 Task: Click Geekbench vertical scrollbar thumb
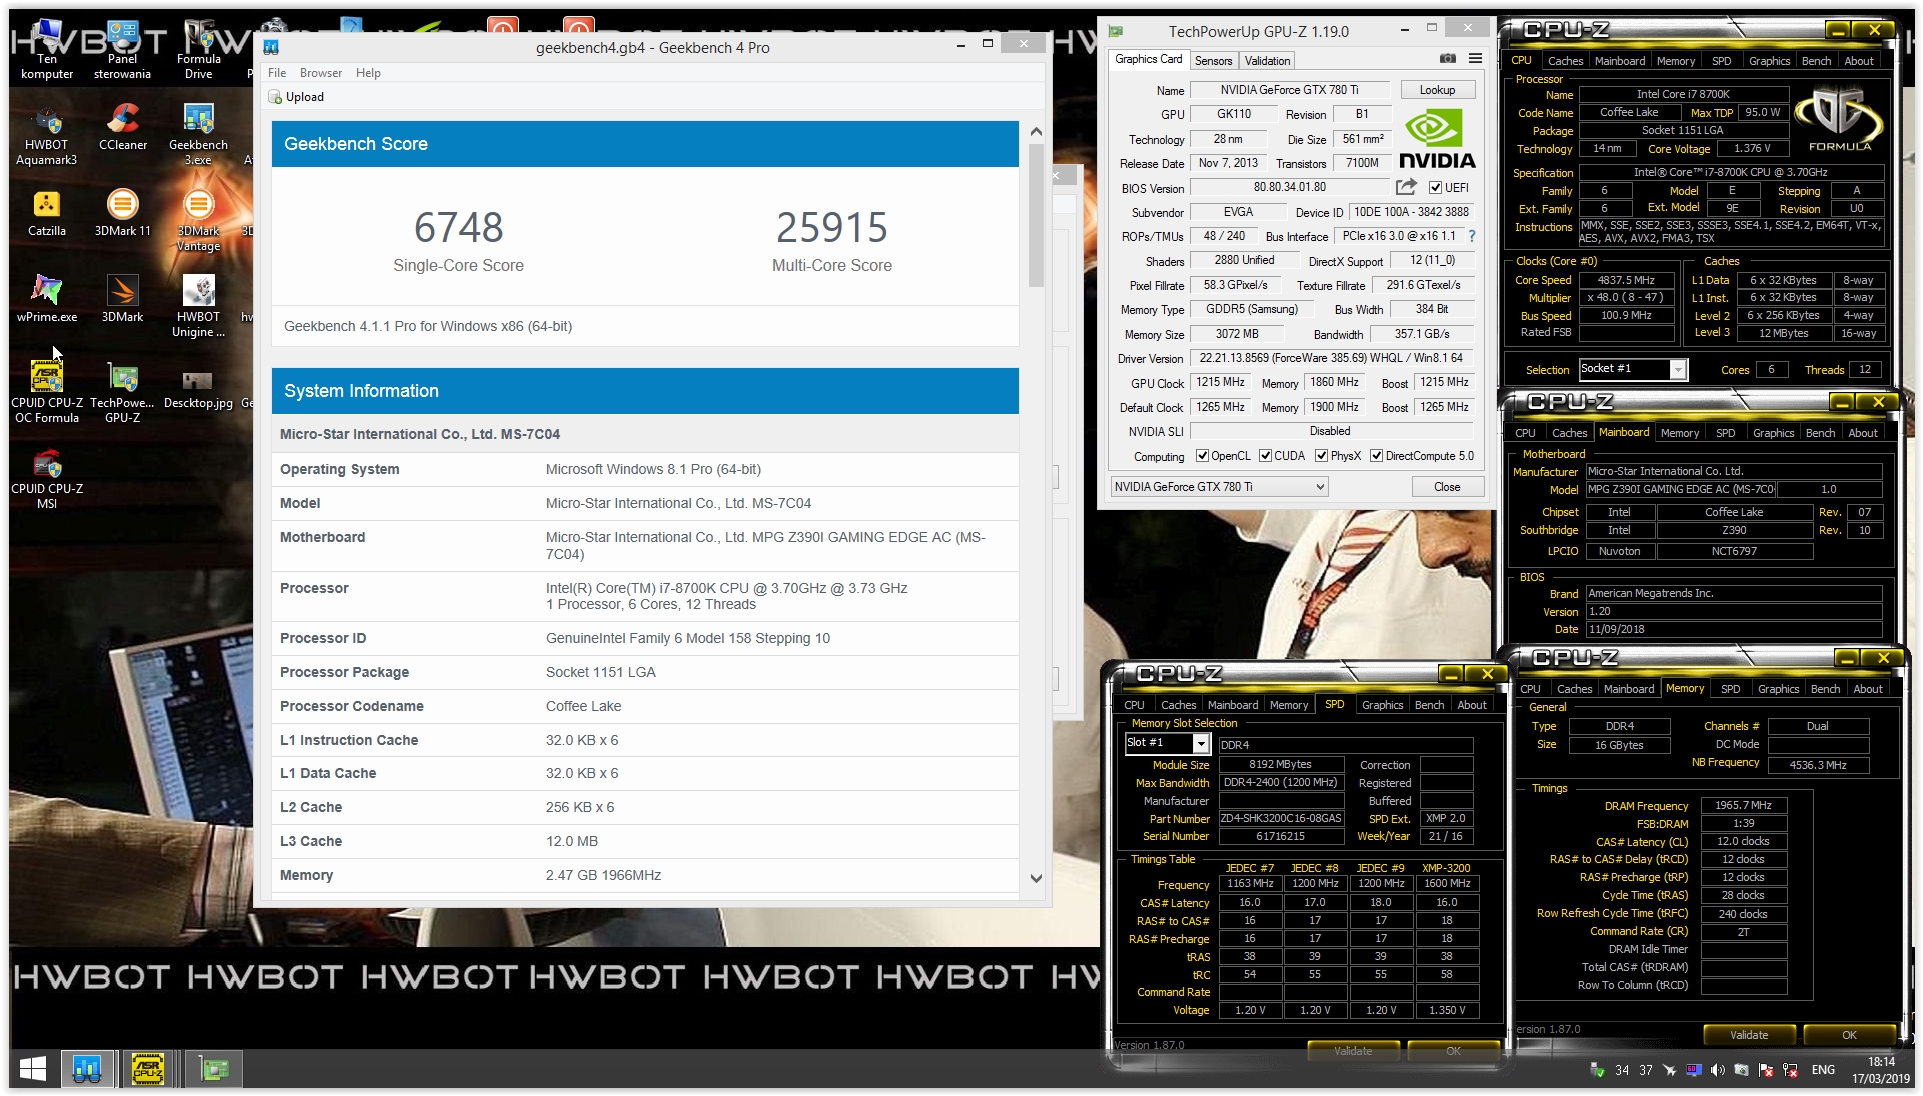pos(1036,214)
